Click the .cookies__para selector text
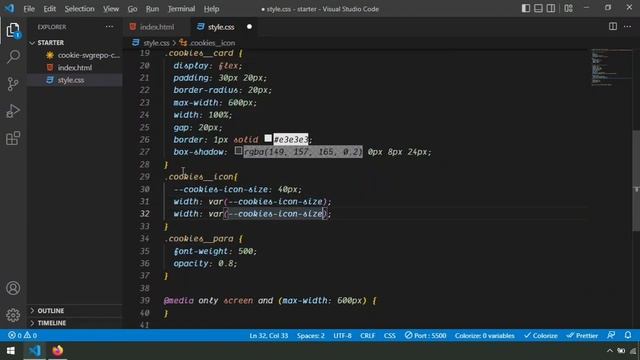 [199, 239]
